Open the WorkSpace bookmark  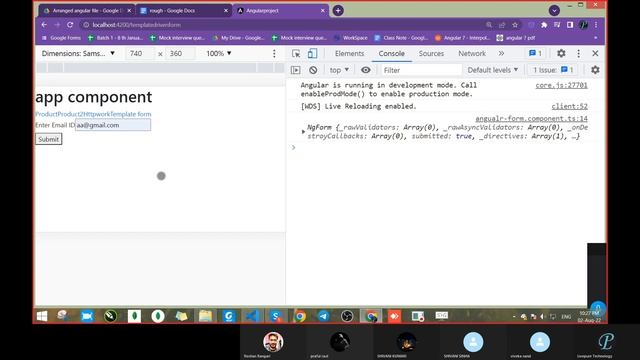(351, 38)
